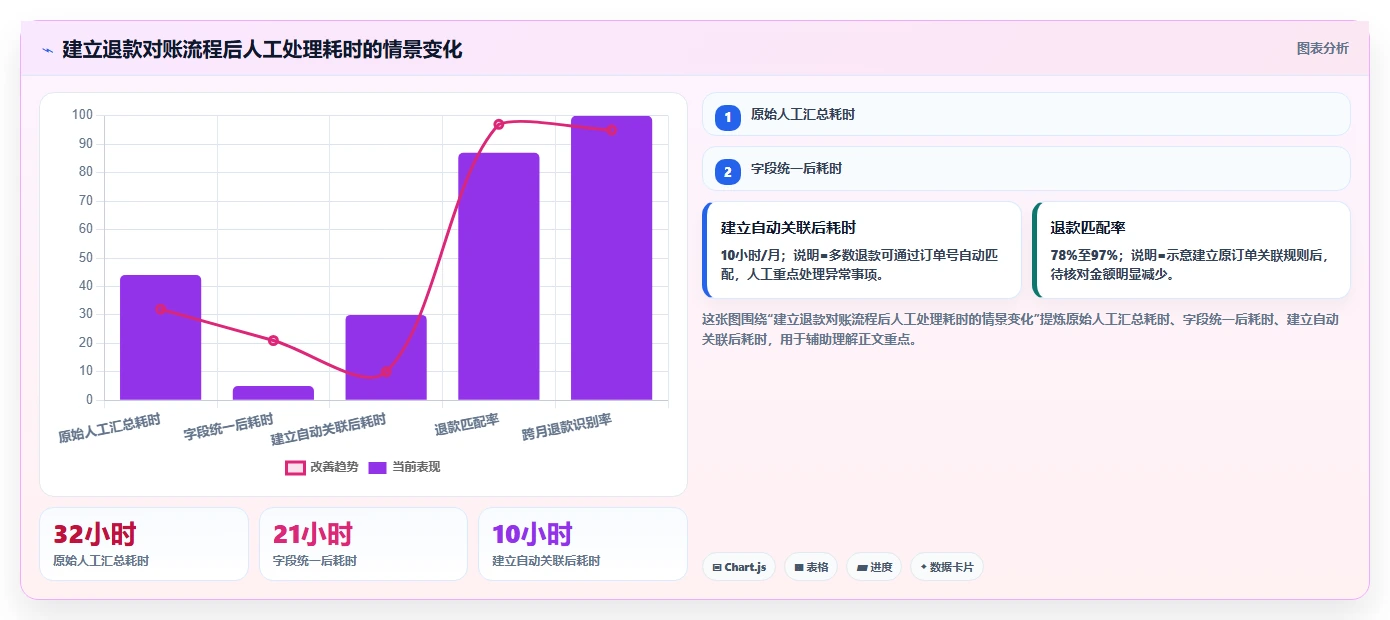The image size is (1390, 620).
Task: Select list row 字段统一后耗时
Action: pyautogui.click(x=1026, y=168)
